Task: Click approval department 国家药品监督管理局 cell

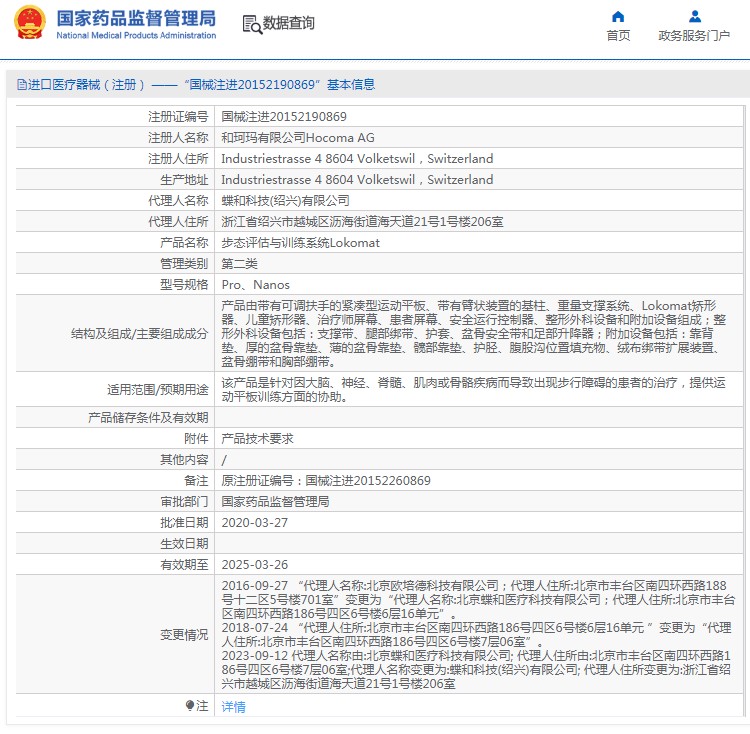Action: tap(275, 502)
